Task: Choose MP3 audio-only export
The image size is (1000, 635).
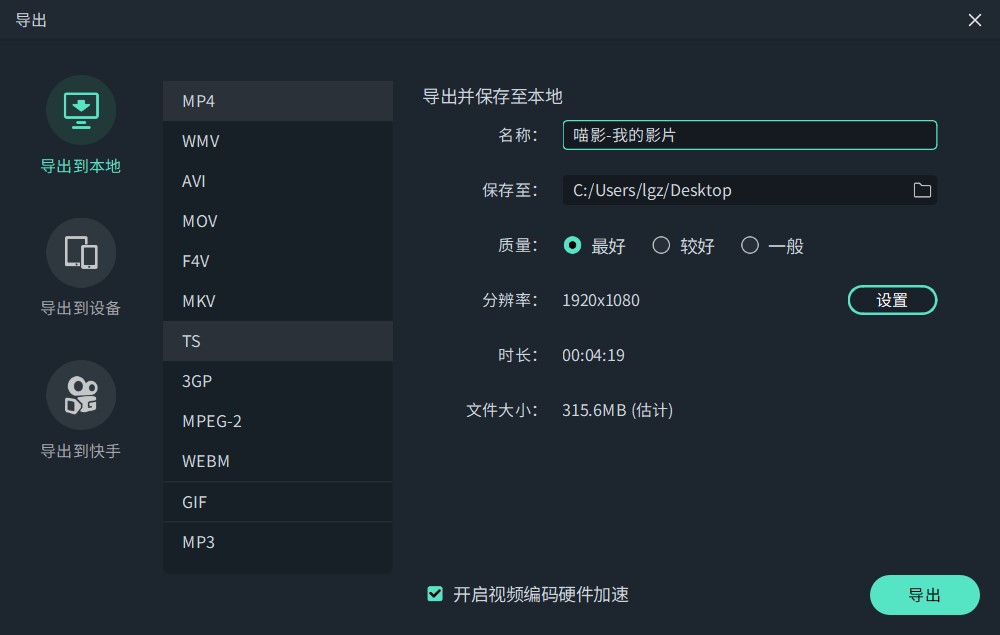Action: [277, 541]
